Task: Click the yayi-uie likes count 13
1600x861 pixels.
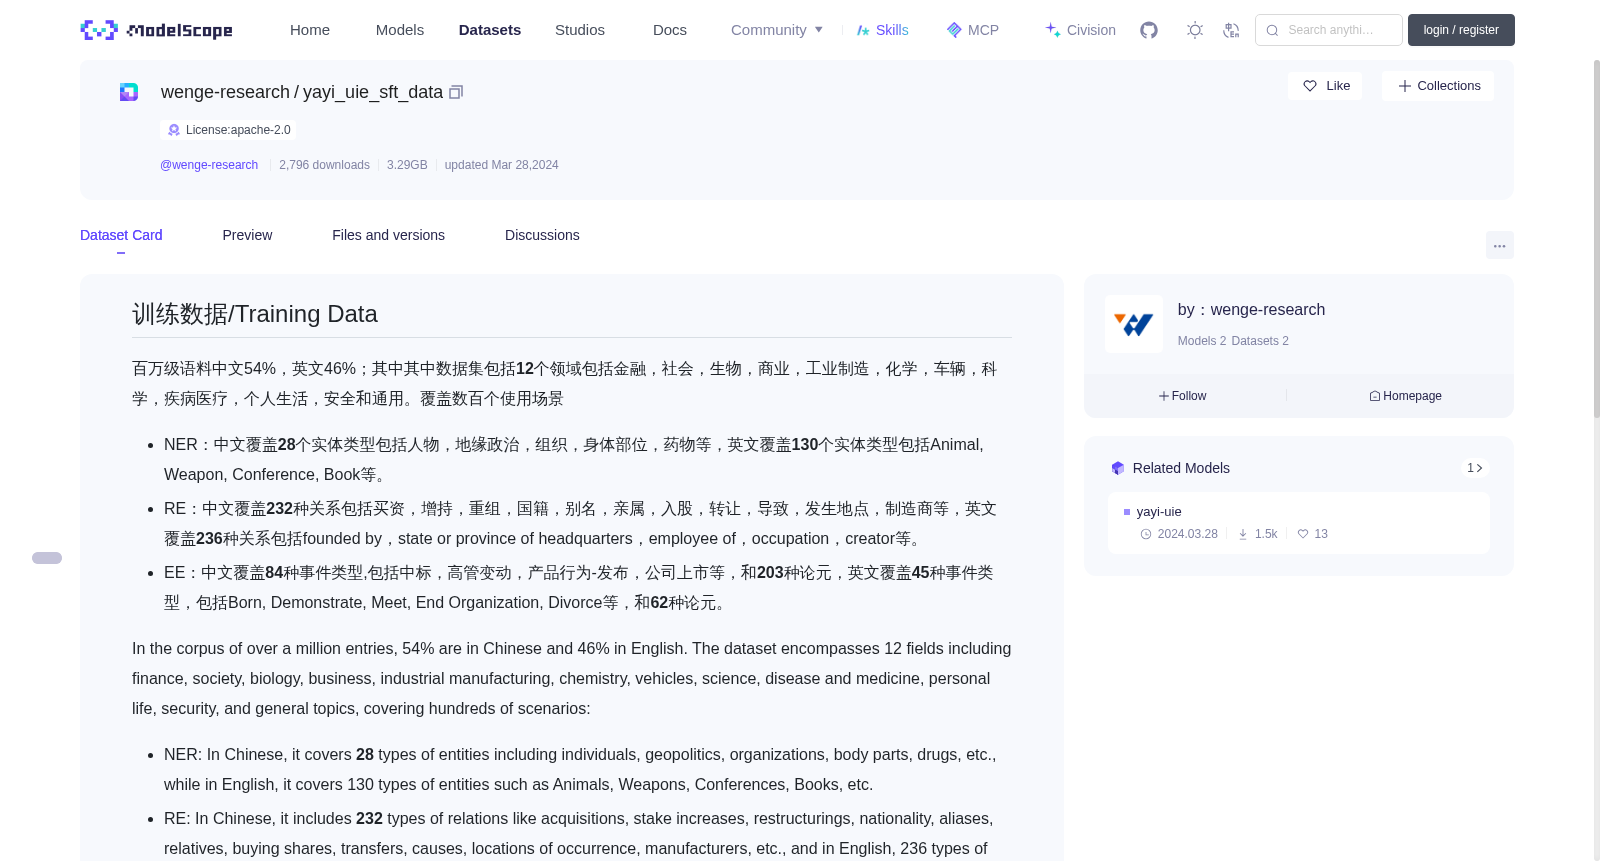Action: tap(1313, 534)
